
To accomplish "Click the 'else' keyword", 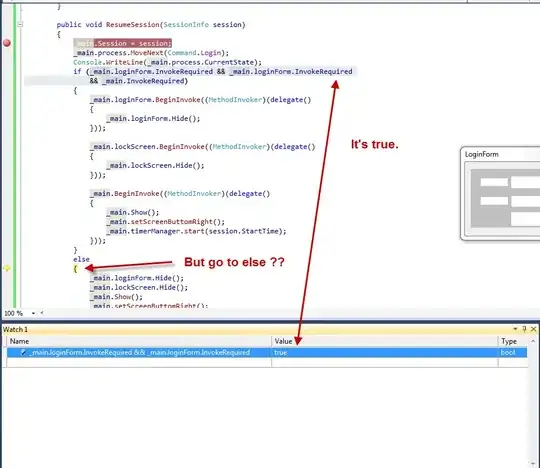I will tap(81, 259).
